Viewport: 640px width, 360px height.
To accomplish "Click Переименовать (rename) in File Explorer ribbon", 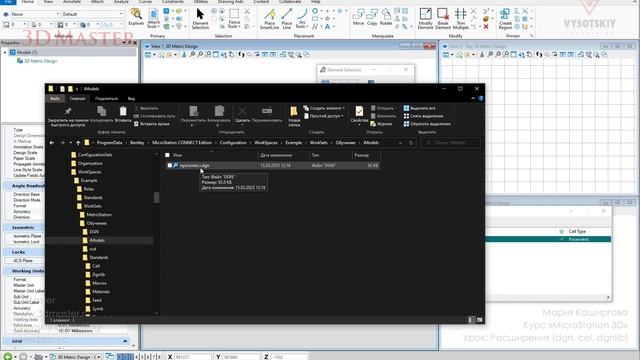I will (x=267, y=115).
